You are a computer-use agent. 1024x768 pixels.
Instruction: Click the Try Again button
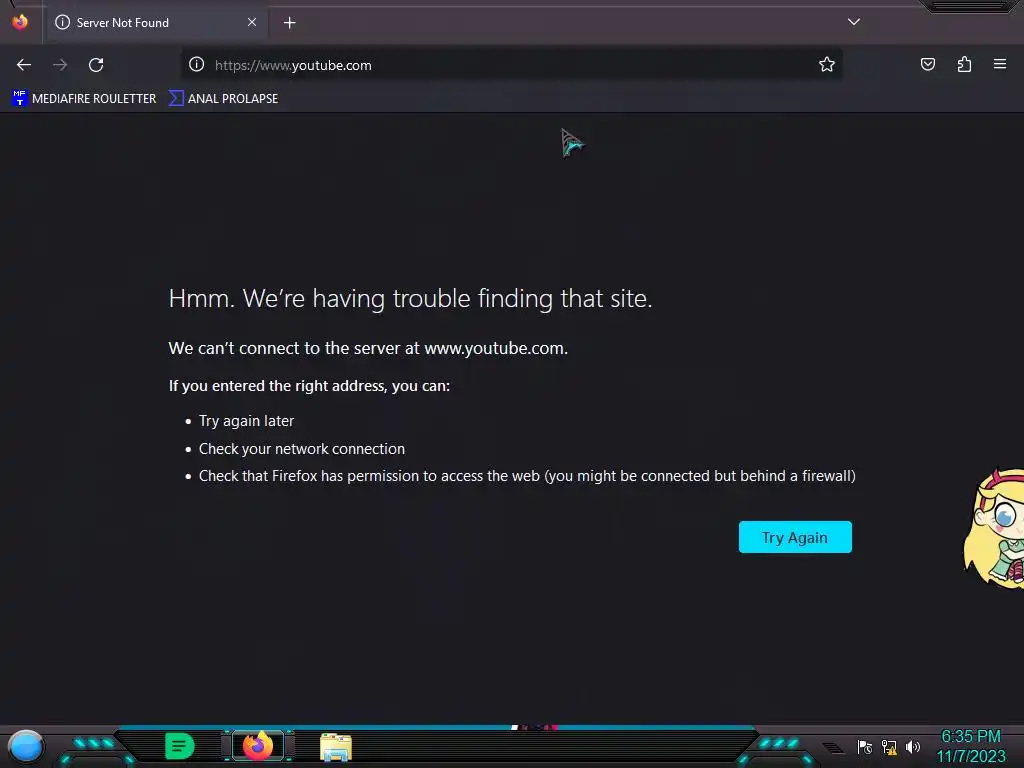point(795,537)
